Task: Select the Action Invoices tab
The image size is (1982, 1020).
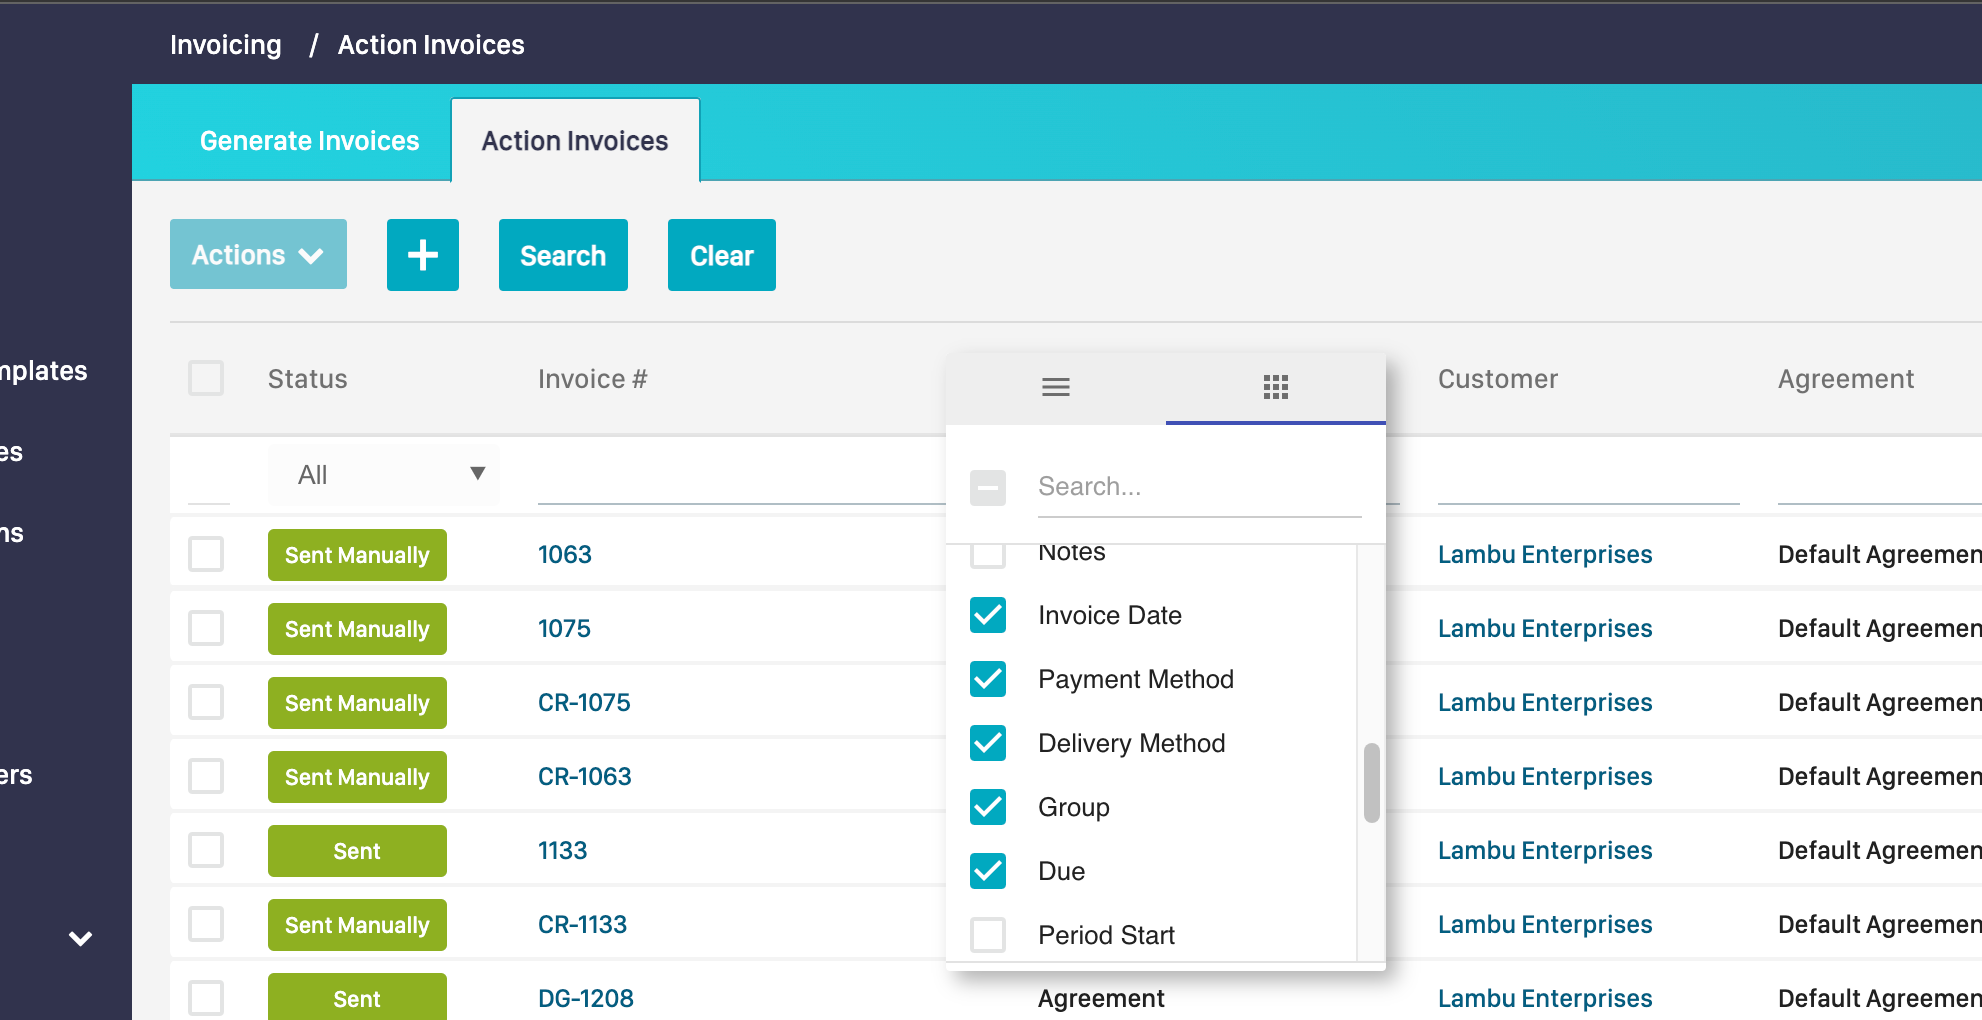Action: click(574, 141)
